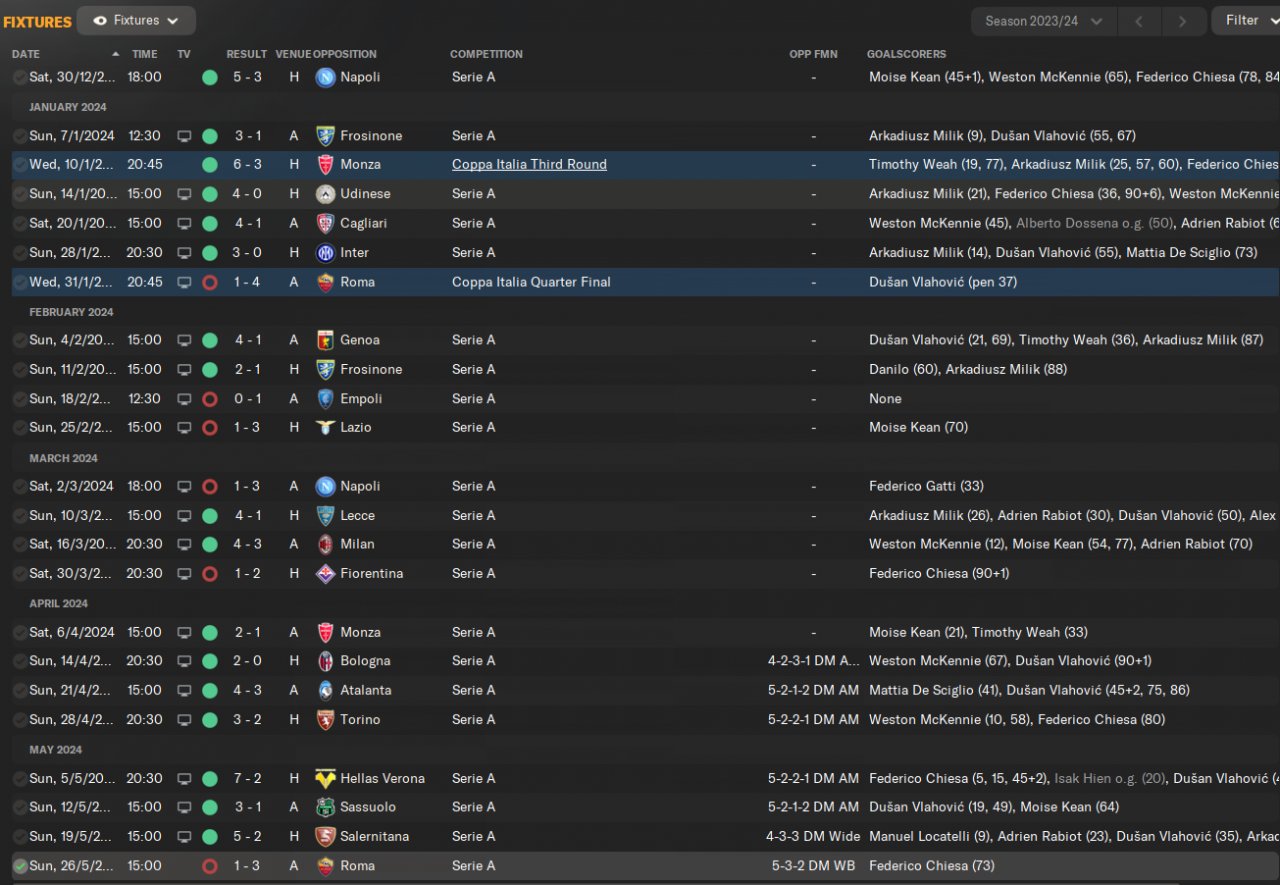
Task: Open the Coppa Italia Quarter Final competition
Action: pyautogui.click(x=531, y=282)
